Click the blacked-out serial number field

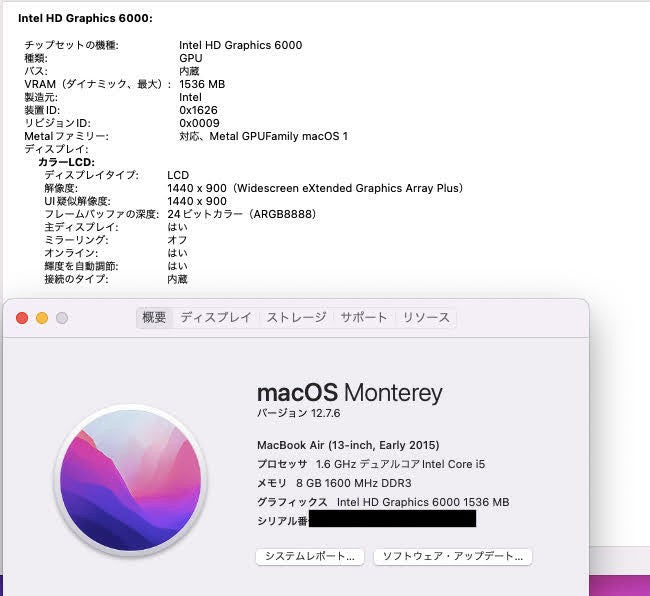[x=392, y=520]
